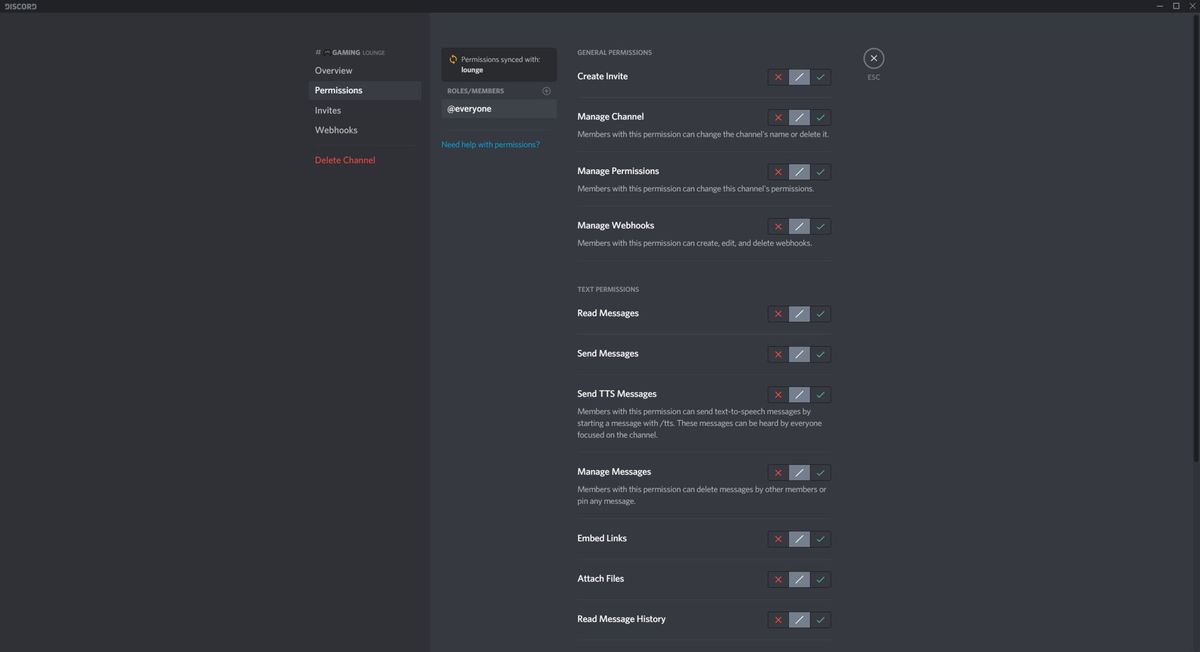Click the permissions sync icon near lounge

click(x=452, y=58)
